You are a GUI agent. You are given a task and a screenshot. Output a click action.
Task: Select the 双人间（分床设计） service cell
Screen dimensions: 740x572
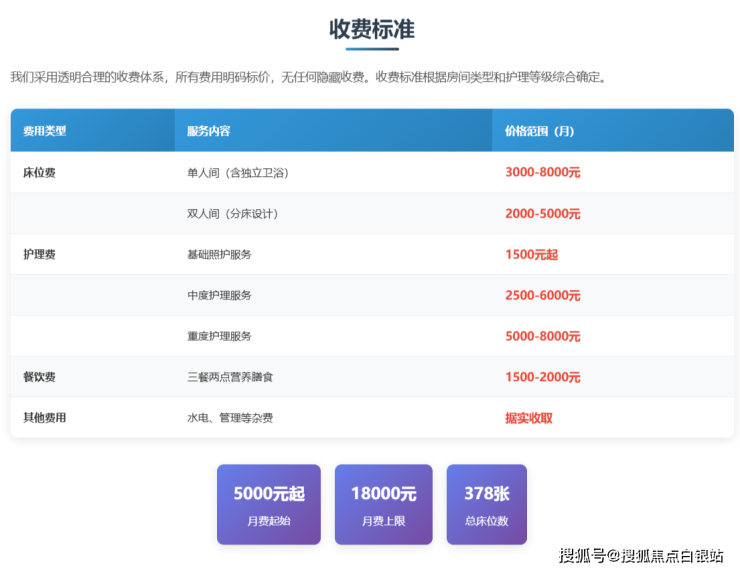pos(232,214)
